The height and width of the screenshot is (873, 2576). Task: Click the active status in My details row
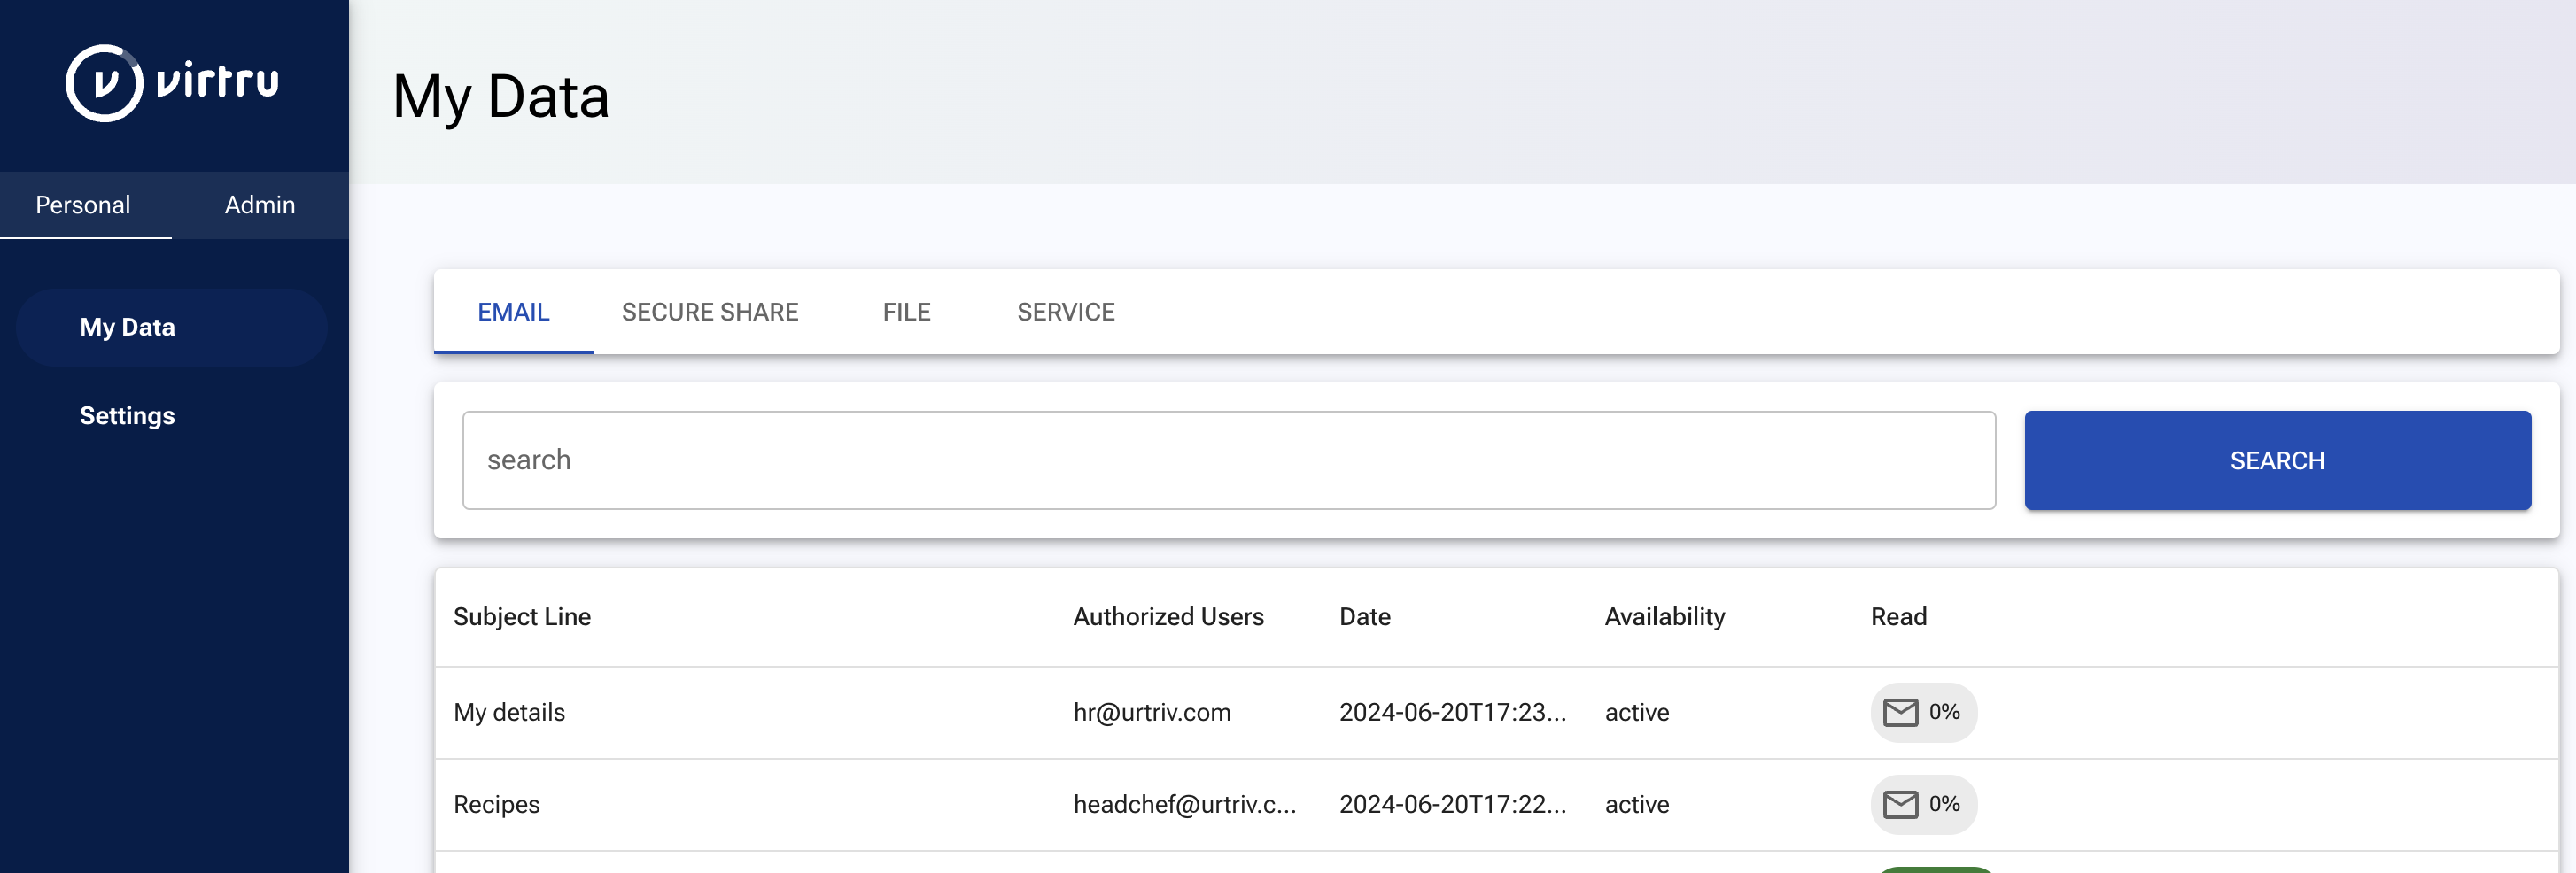tap(1637, 713)
